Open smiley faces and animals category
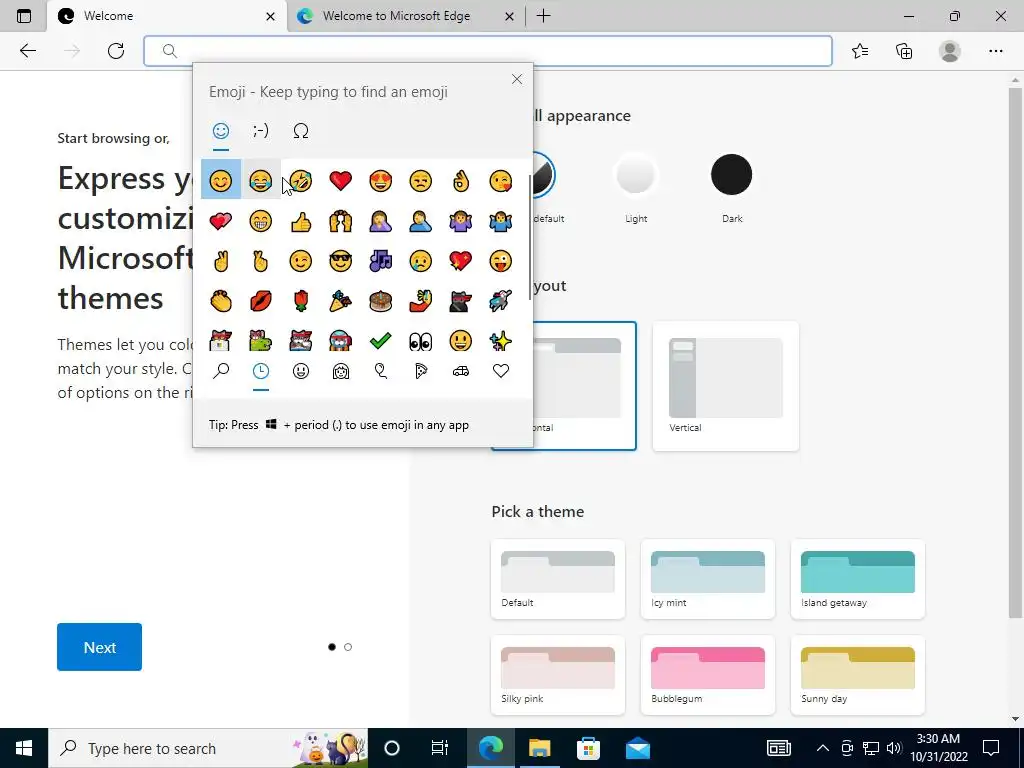 coord(300,372)
